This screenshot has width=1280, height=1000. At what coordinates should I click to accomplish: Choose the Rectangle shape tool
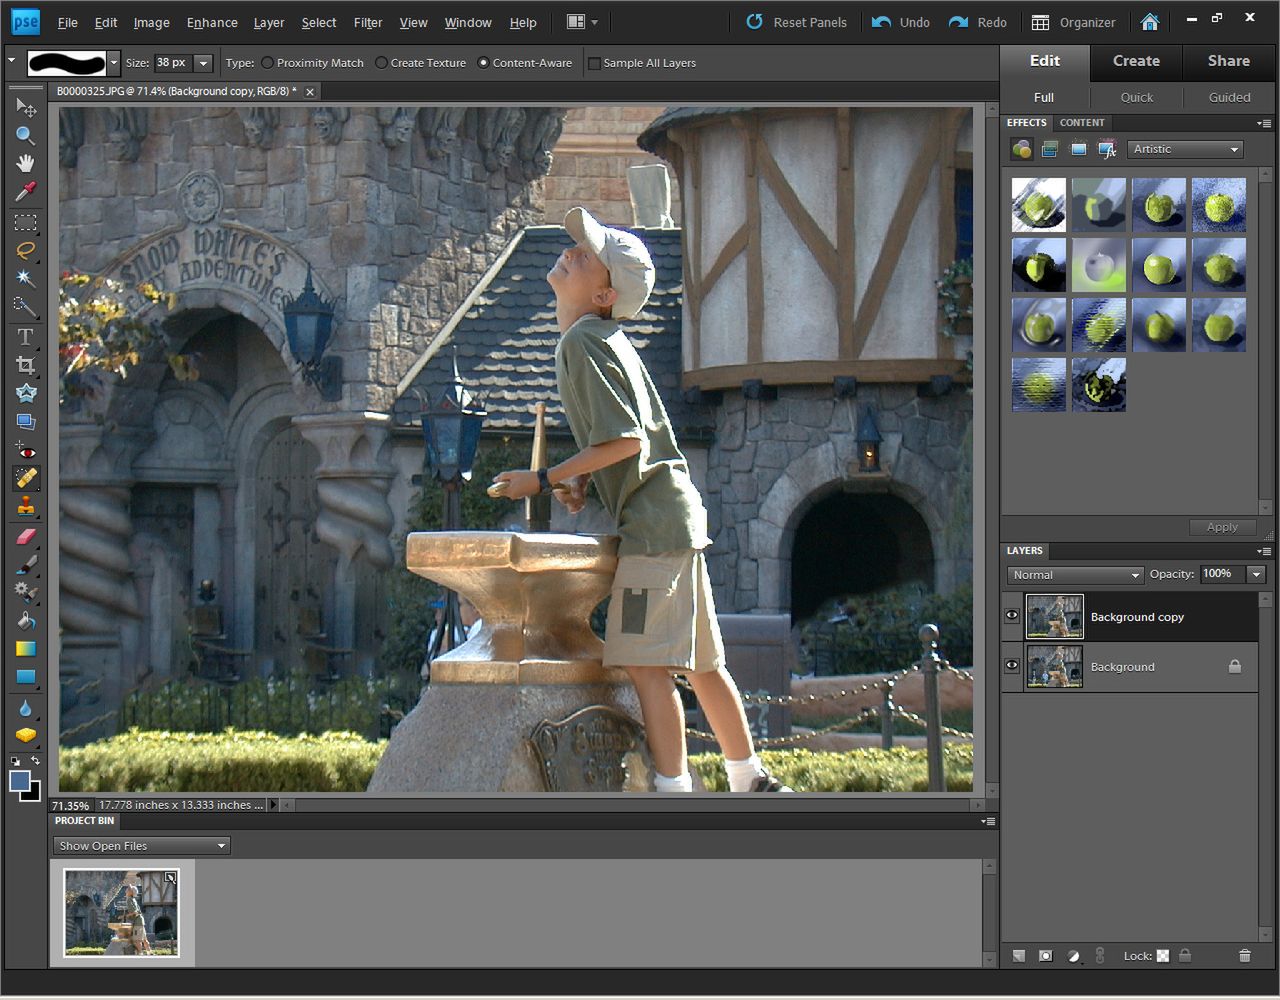pos(25,676)
